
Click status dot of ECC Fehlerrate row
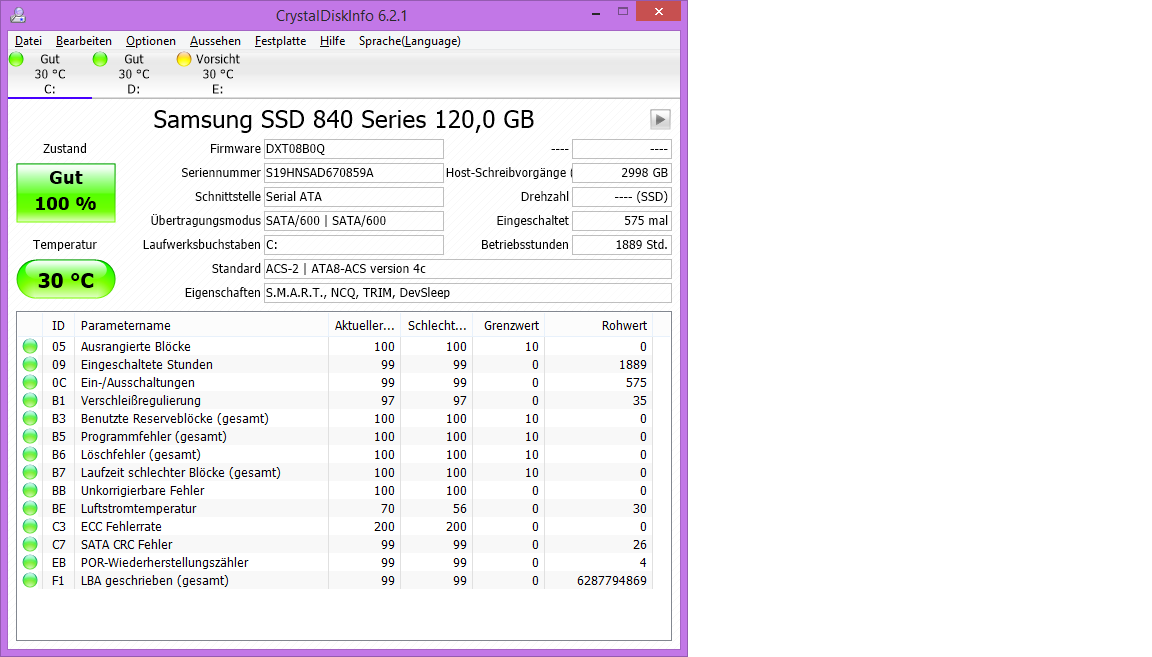29,526
